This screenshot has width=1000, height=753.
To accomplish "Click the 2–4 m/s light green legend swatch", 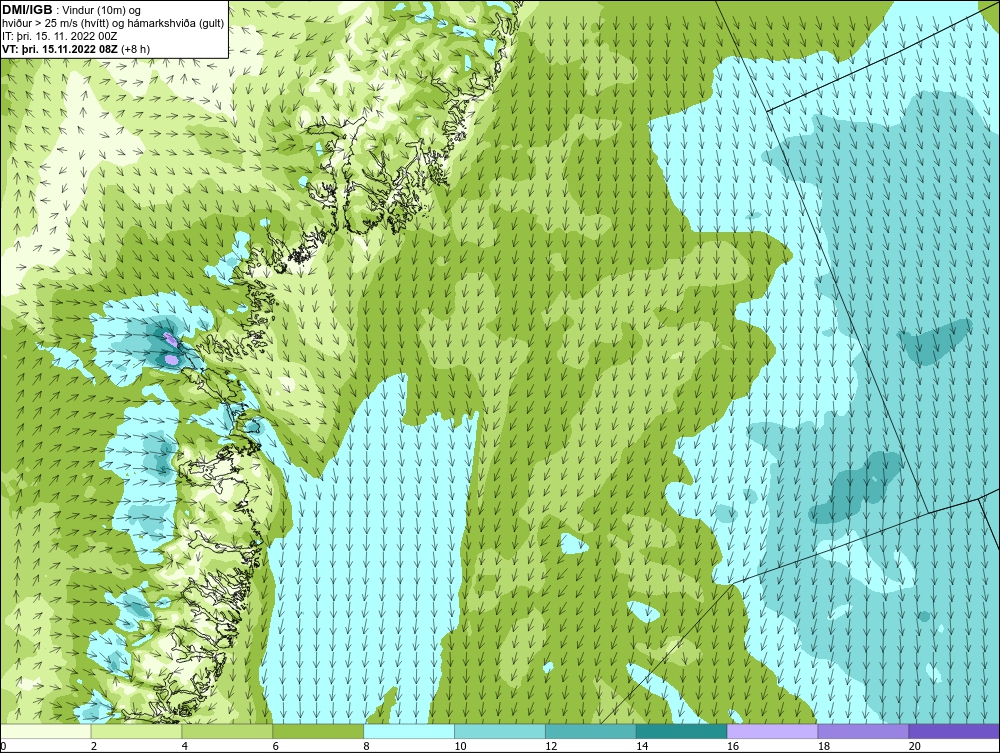I will 136,731.
